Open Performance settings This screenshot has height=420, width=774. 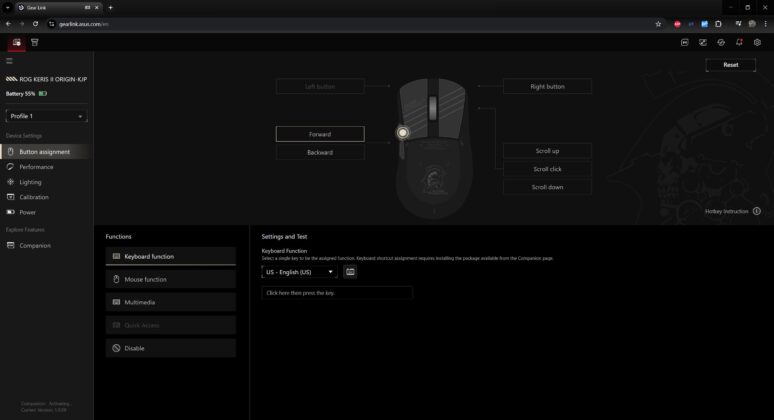pos(45,167)
